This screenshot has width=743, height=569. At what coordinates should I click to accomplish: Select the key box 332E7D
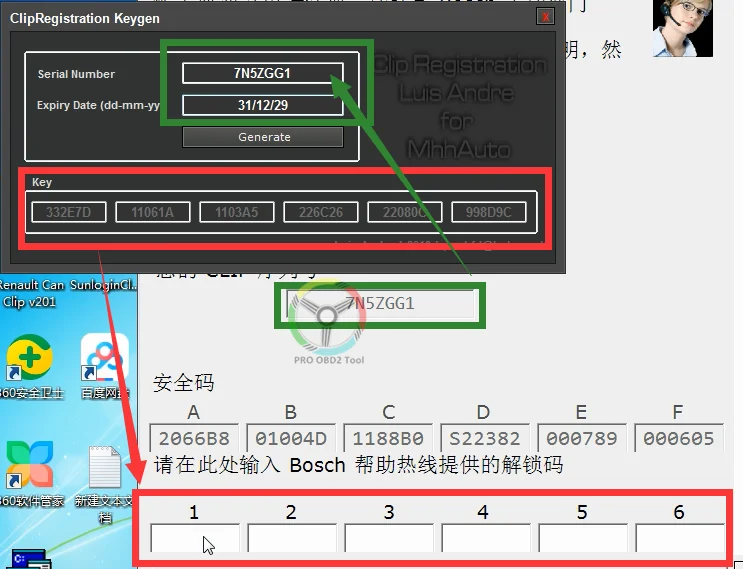tap(69, 212)
